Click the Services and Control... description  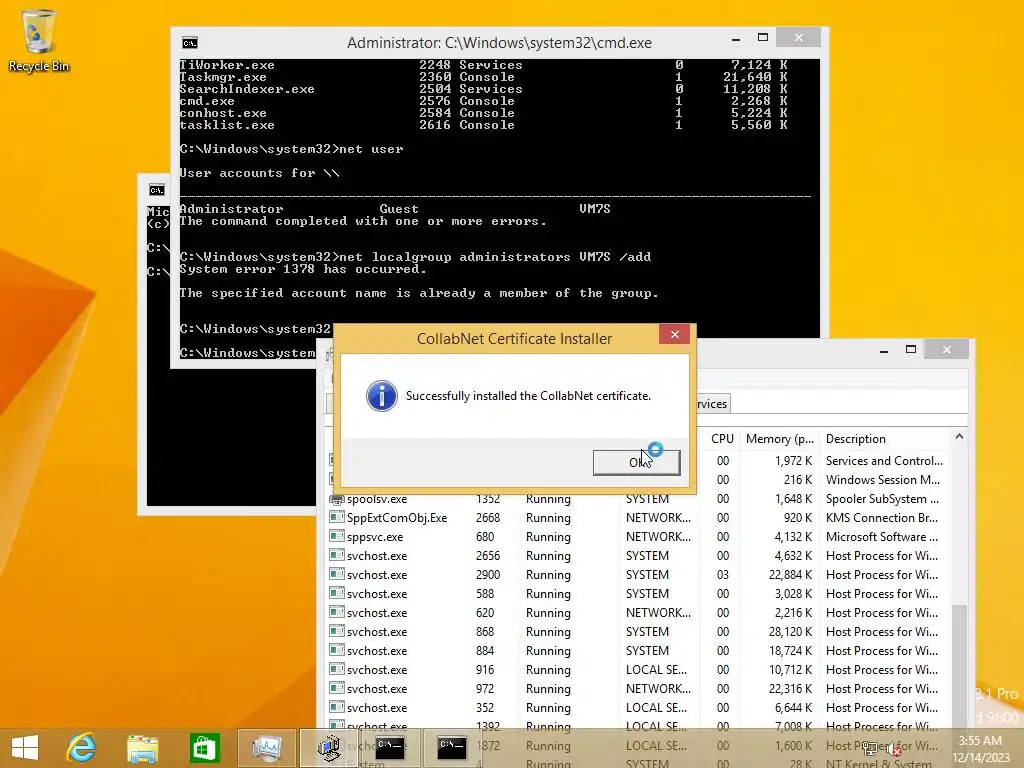pyautogui.click(x=884, y=461)
